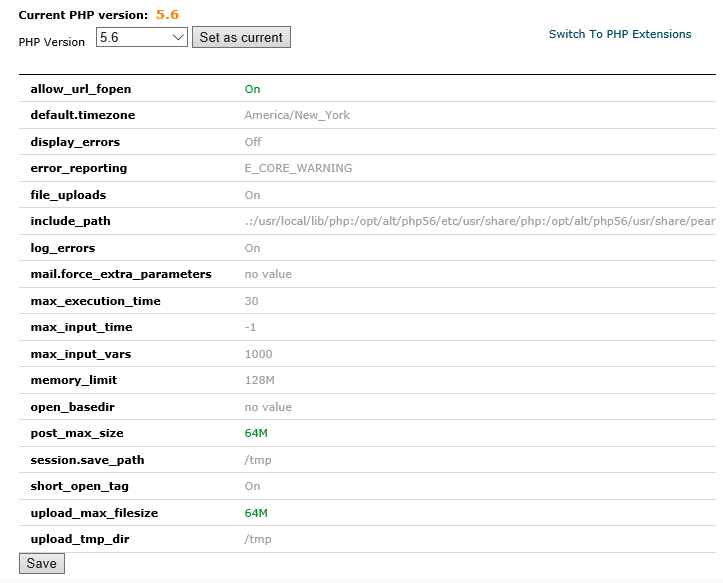723x583 pixels.
Task: Change the memory_limit 128M value
Action: (x=260, y=380)
